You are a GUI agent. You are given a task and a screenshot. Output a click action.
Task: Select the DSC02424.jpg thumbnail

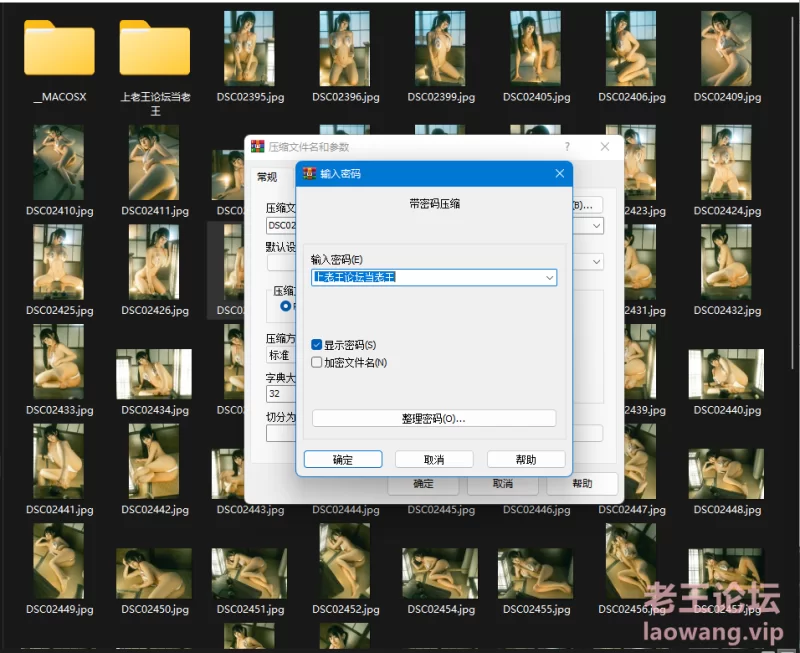click(x=727, y=162)
